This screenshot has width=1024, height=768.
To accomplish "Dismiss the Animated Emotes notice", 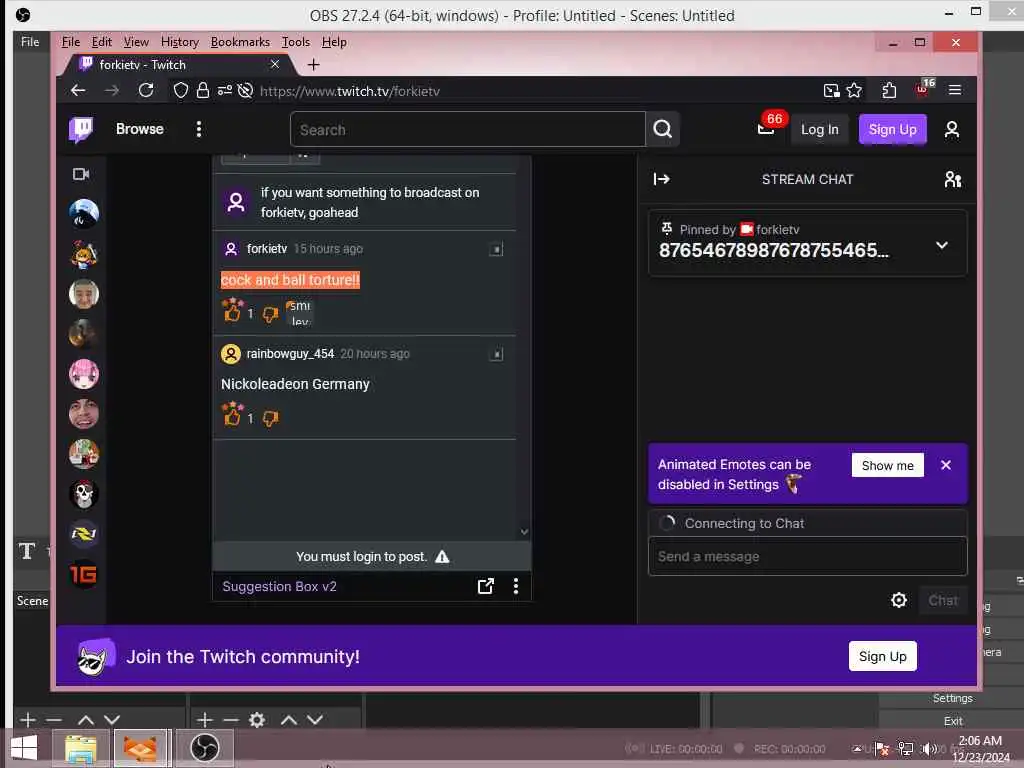I will [x=946, y=465].
